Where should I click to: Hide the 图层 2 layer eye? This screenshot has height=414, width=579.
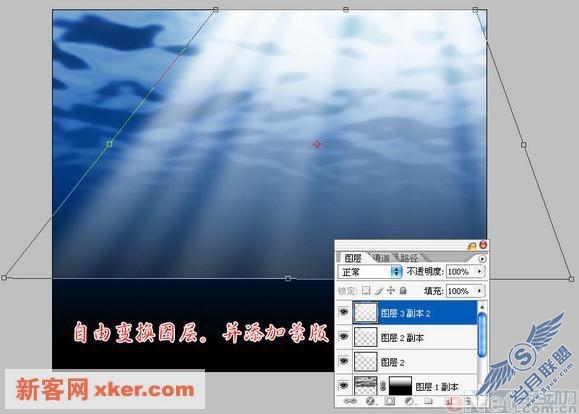tap(344, 361)
